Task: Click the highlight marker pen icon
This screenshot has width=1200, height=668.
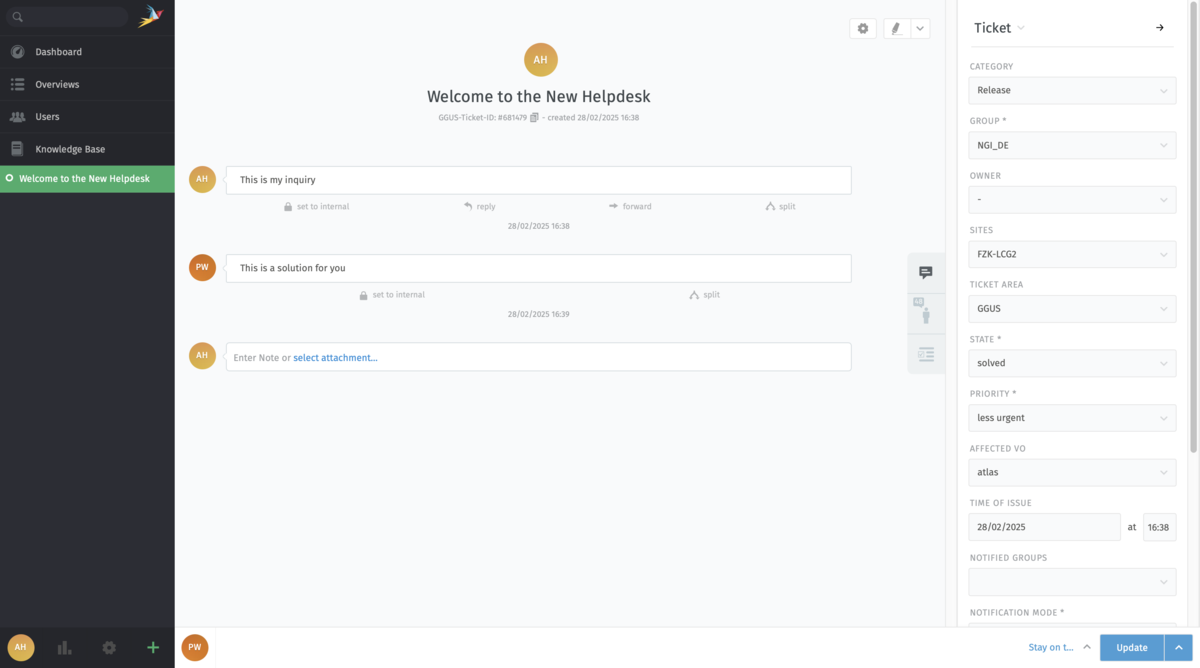Action: point(897,29)
